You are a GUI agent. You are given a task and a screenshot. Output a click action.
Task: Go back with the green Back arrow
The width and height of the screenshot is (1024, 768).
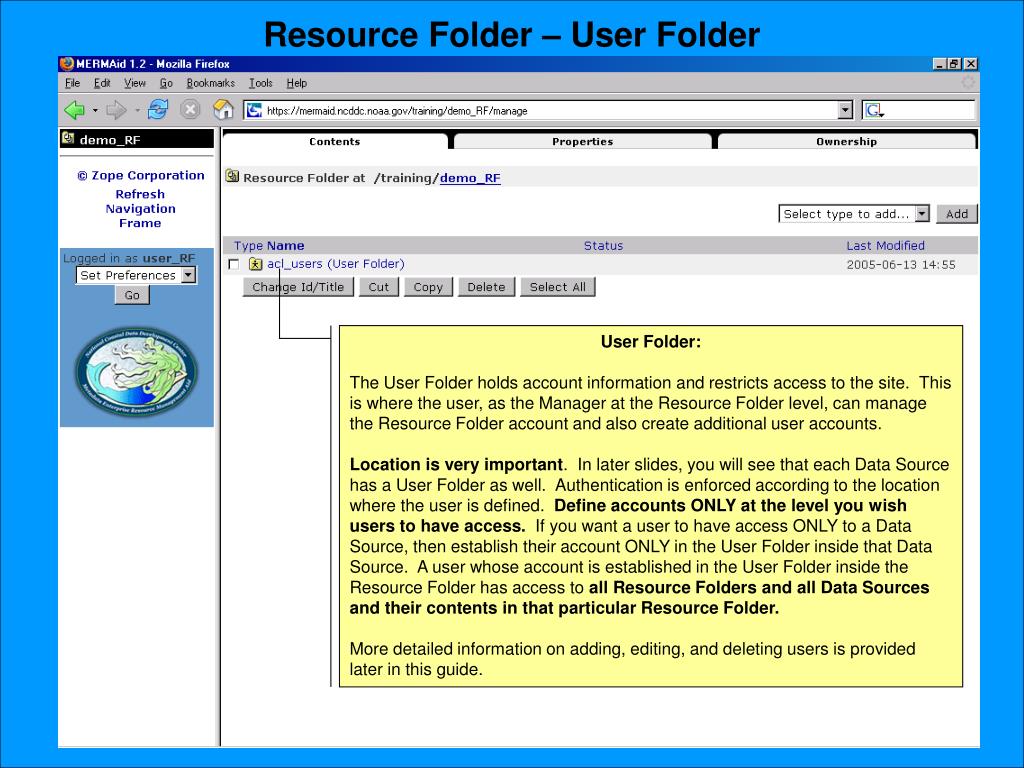pyautogui.click(x=74, y=110)
